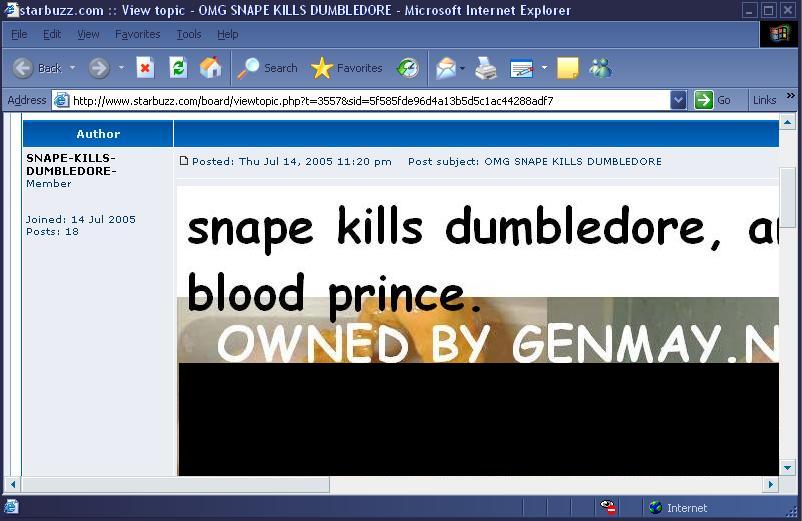
Task: Click vertical scrollbar down arrow
Action: 787,467
